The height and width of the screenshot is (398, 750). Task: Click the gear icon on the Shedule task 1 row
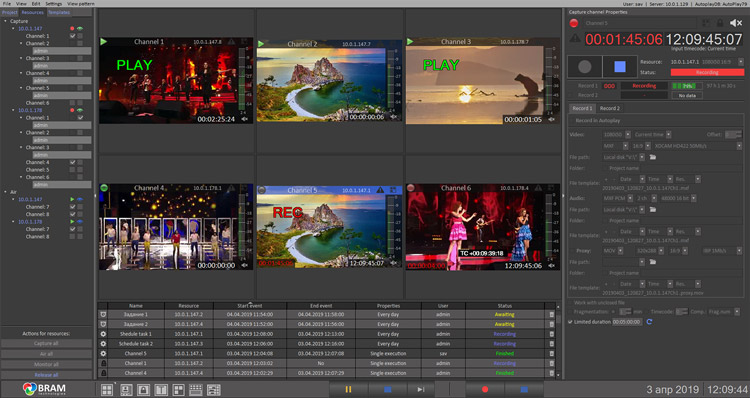click(103, 334)
